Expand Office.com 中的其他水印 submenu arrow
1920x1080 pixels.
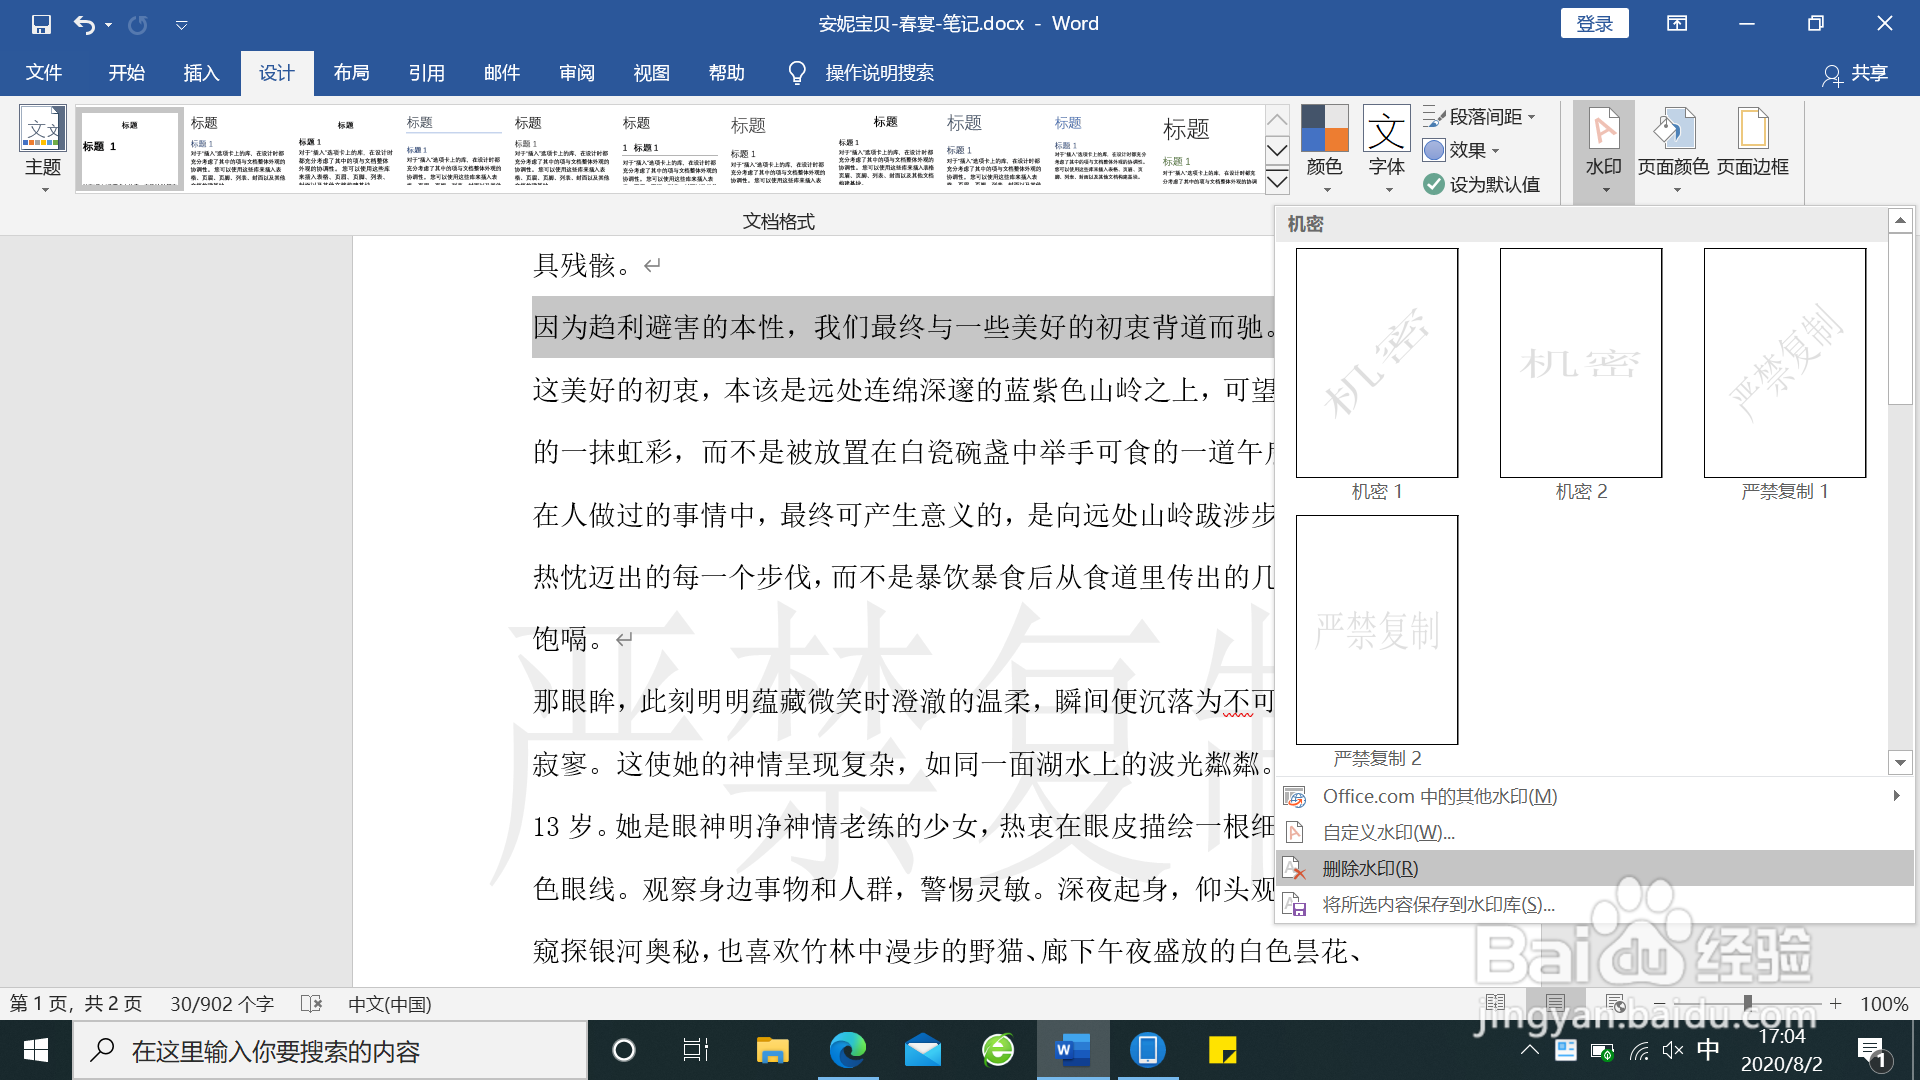1898,796
